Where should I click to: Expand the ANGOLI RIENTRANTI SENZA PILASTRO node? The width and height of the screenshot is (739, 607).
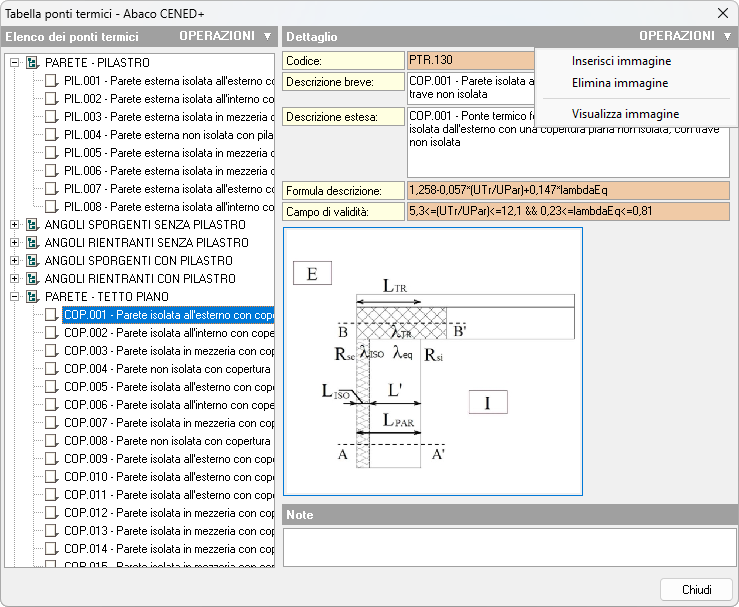(x=15, y=243)
